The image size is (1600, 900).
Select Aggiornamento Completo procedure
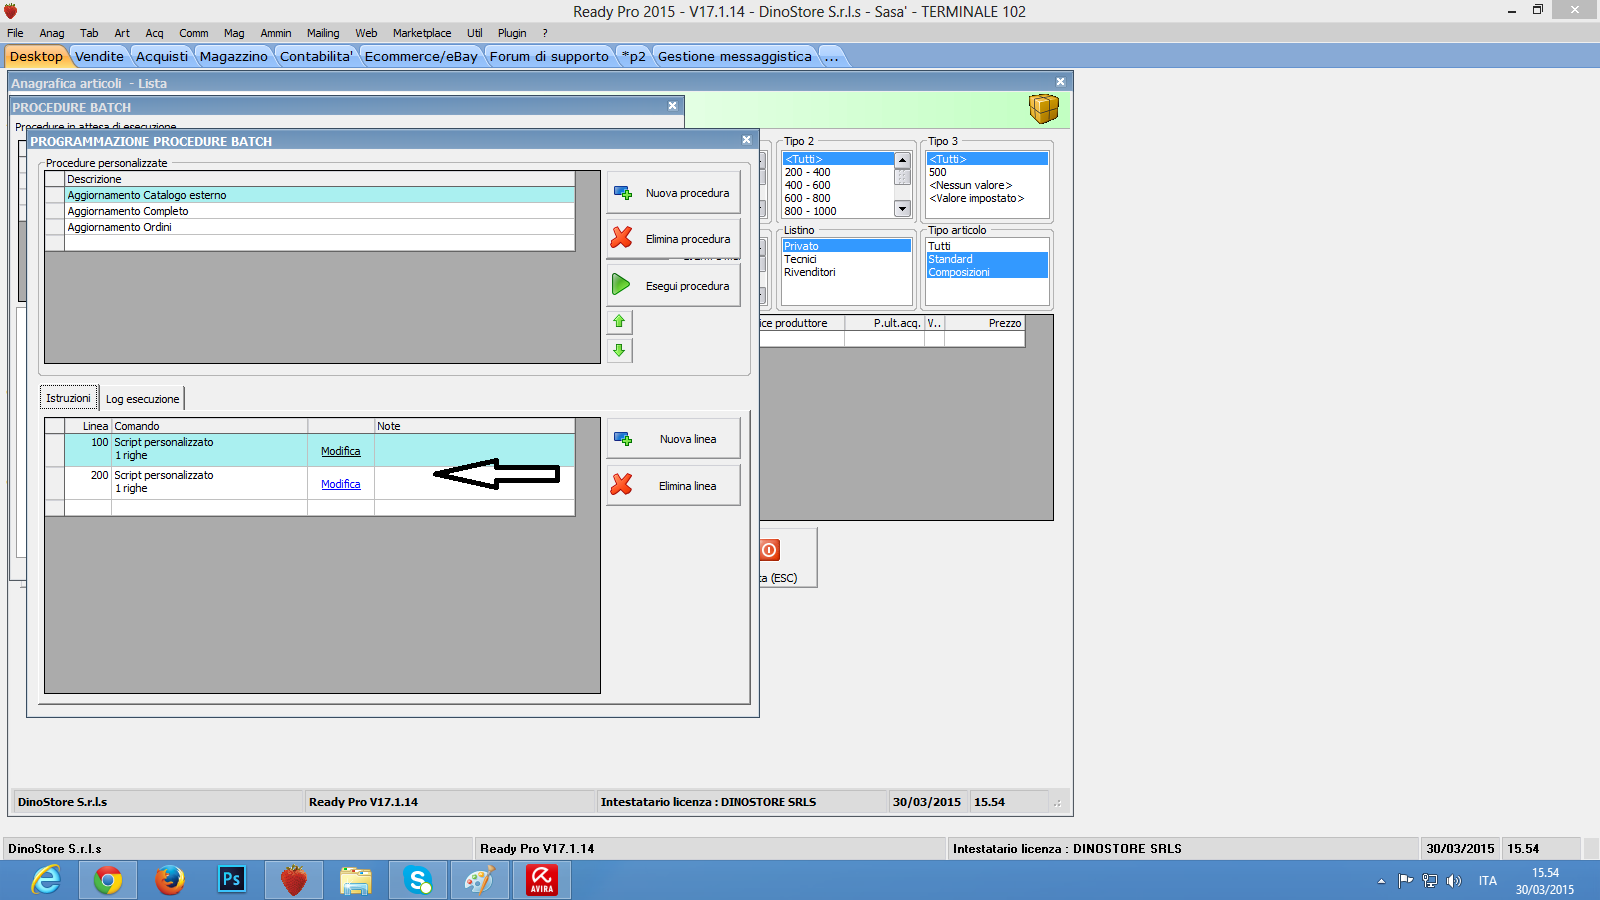[320, 211]
